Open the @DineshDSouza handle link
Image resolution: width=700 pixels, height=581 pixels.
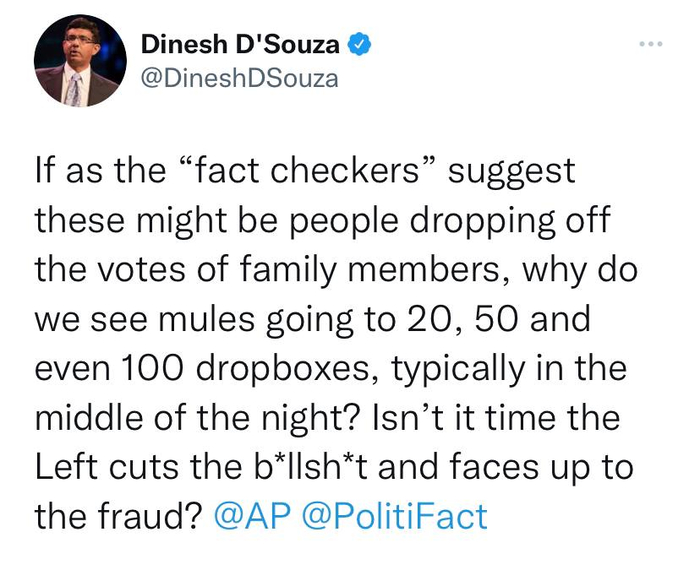click(x=239, y=78)
